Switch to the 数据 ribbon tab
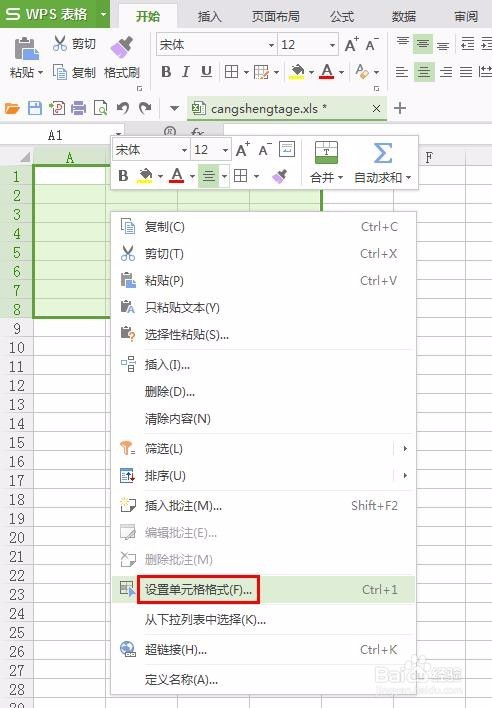 pos(404,17)
